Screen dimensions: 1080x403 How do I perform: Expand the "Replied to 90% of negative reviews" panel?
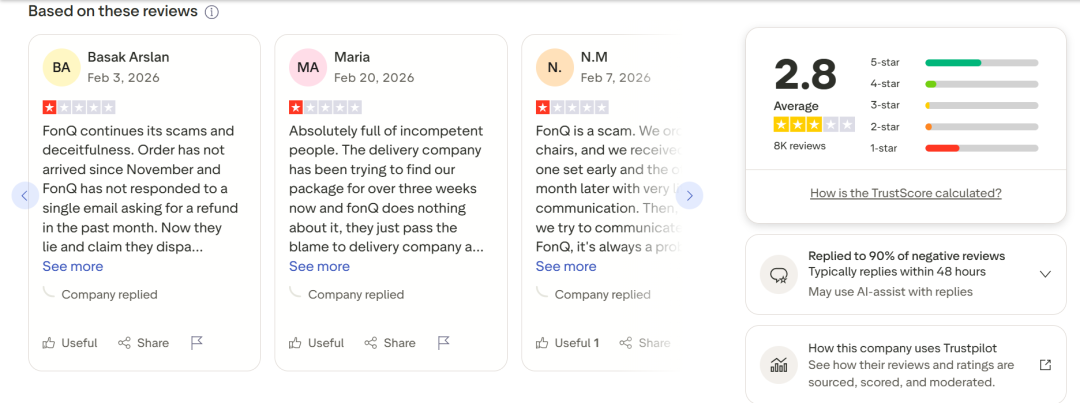pyautogui.click(x=1045, y=274)
